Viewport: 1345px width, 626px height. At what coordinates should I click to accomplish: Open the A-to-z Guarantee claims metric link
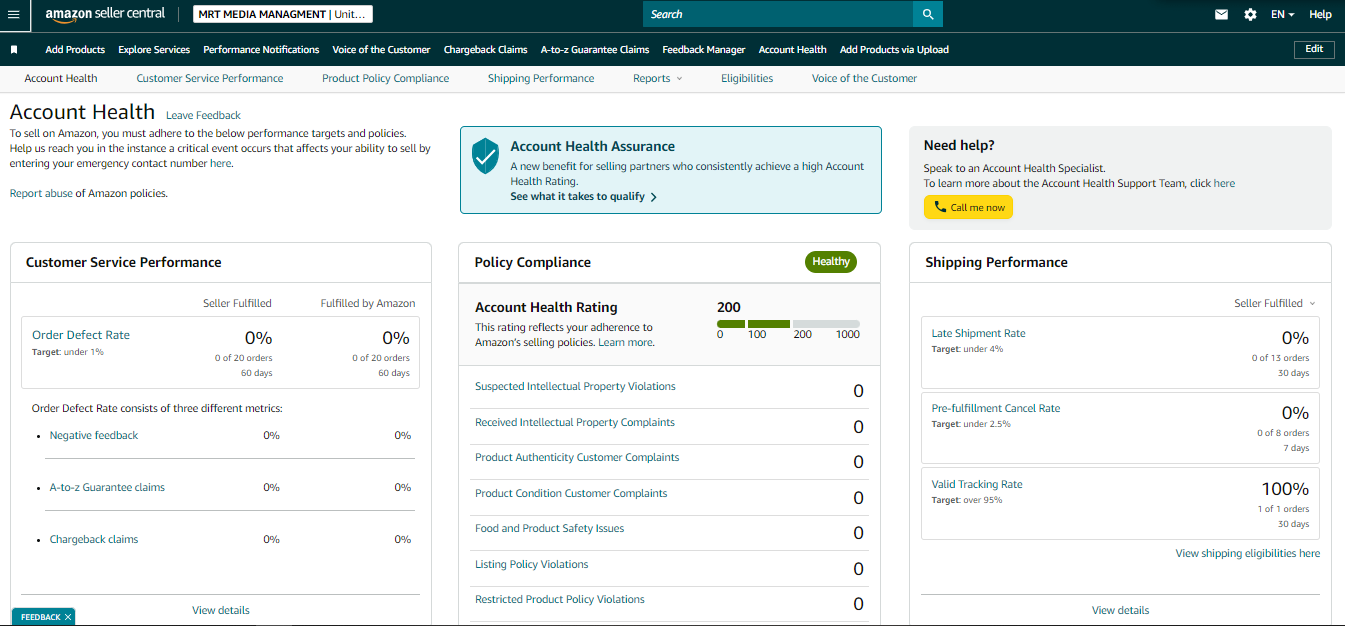[107, 487]
